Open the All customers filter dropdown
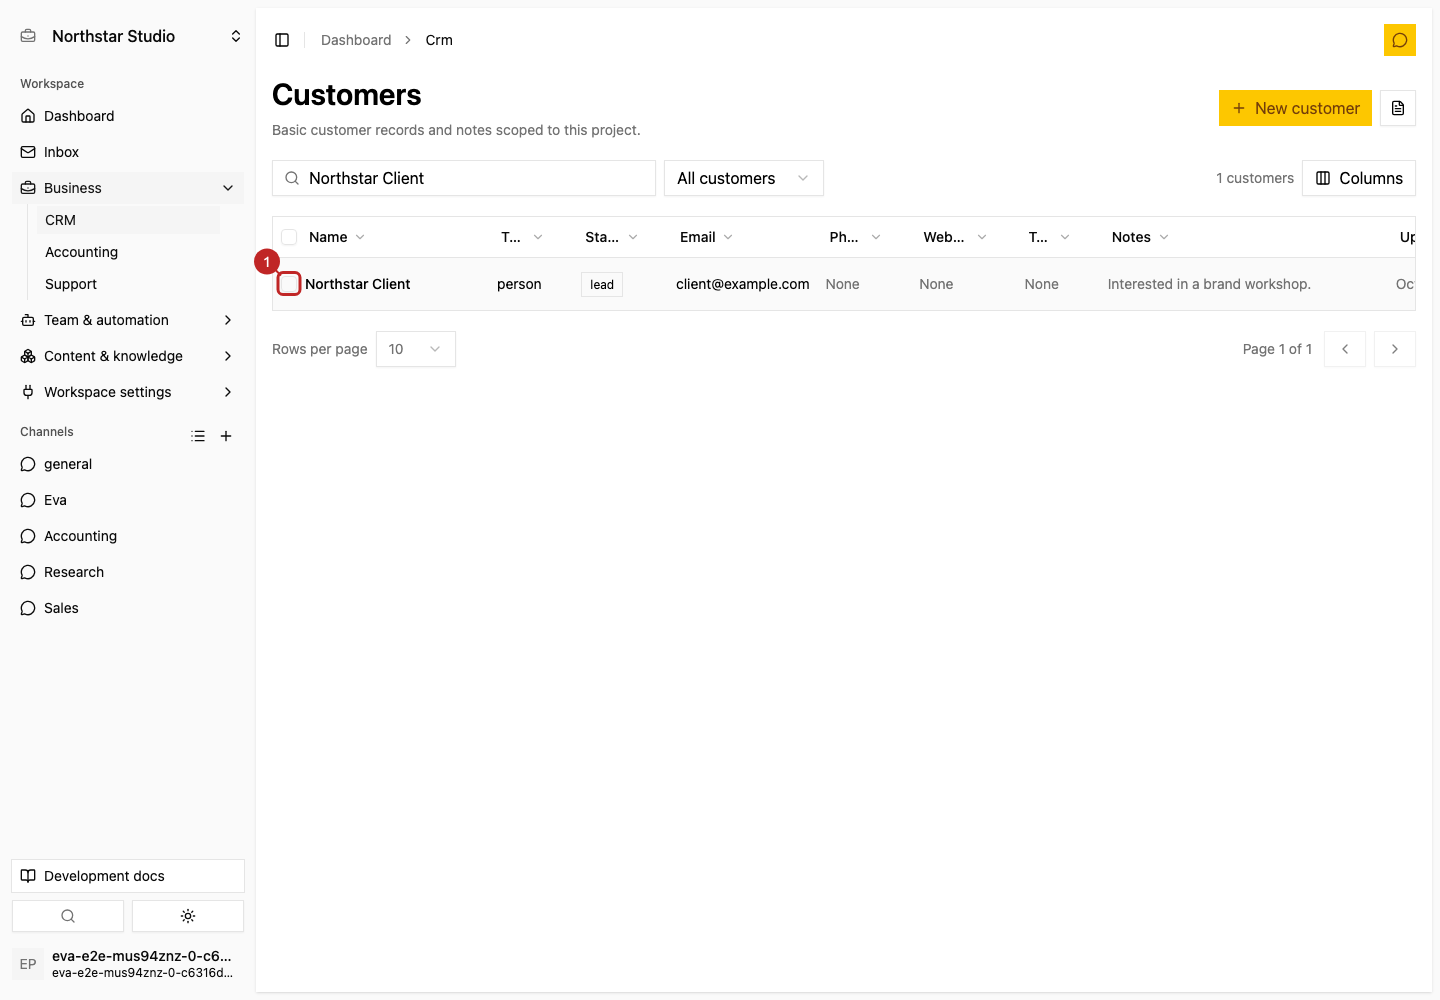Screen dimensions: 1440x1000 coord(744,178)
